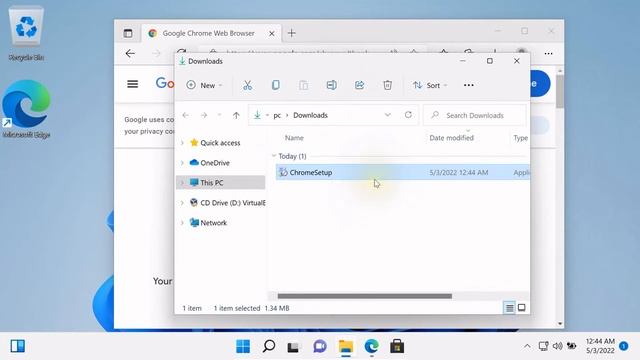Show hidden system tray icons
Image resolution: width=640 pixels, height=360 pixels.
point(527,346)
